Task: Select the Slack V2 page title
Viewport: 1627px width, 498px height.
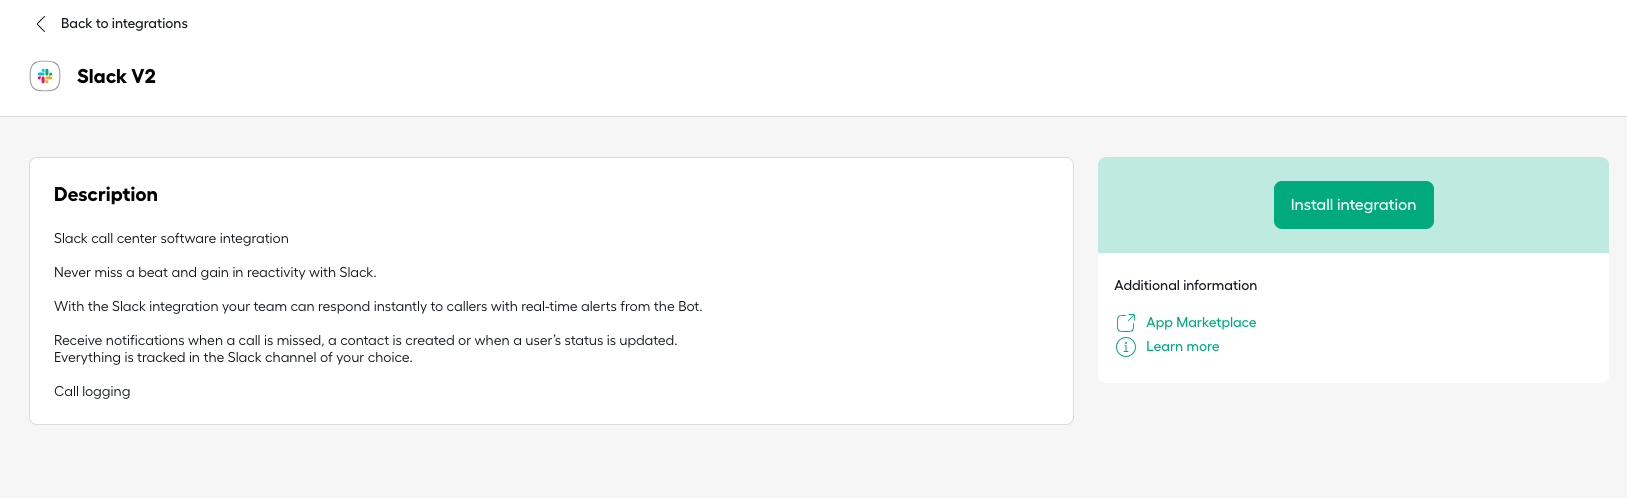Action: (116, 76)
